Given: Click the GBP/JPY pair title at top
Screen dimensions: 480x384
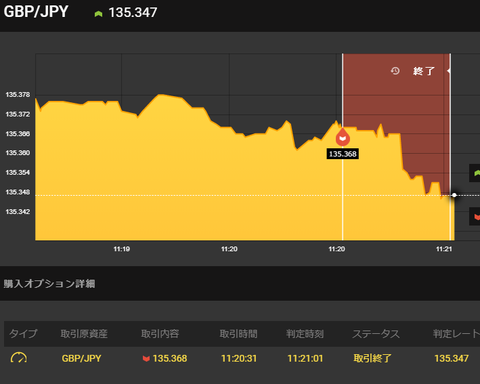Looking at the screenshot, I should pos(36,12).
